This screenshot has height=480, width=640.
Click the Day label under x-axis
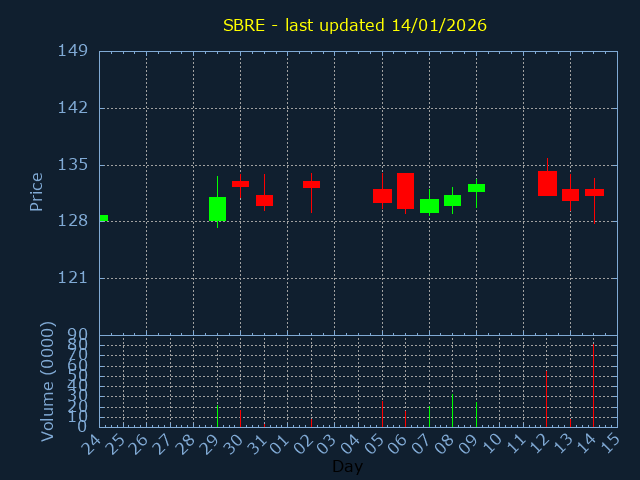347,467
